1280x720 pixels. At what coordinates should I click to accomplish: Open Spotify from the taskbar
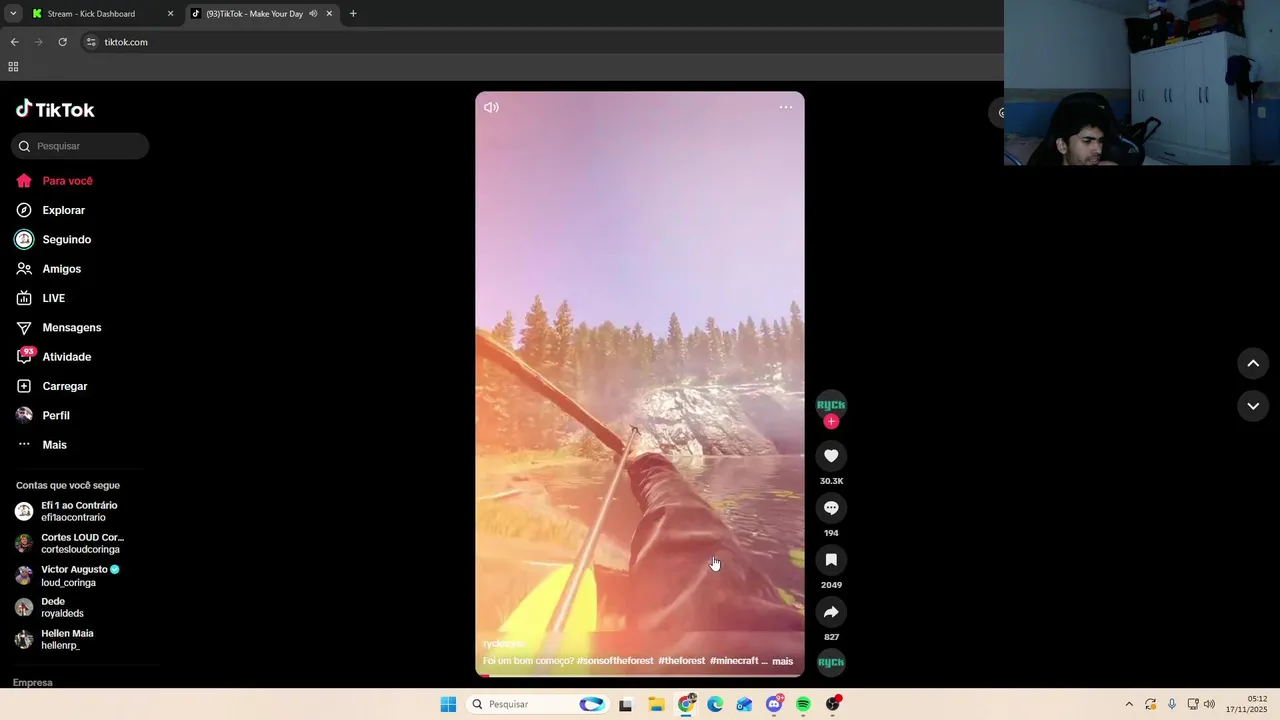pyautogui.click(x=803, y=704)
